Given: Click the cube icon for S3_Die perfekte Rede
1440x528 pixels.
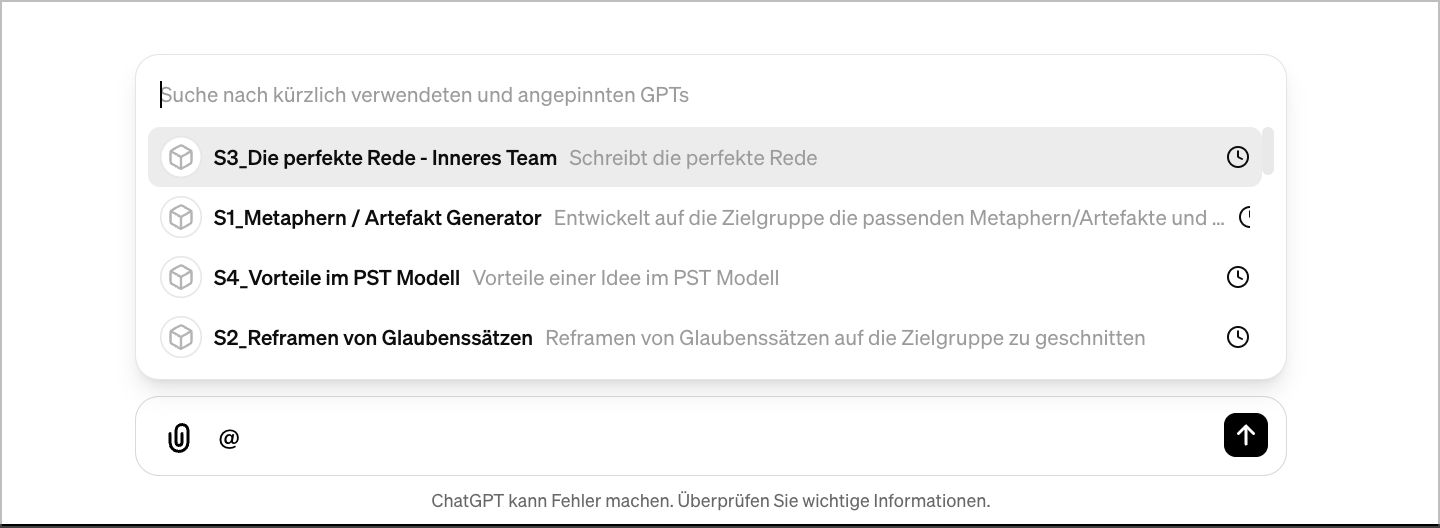Looking at the screenshot, I should pos(181,157).
